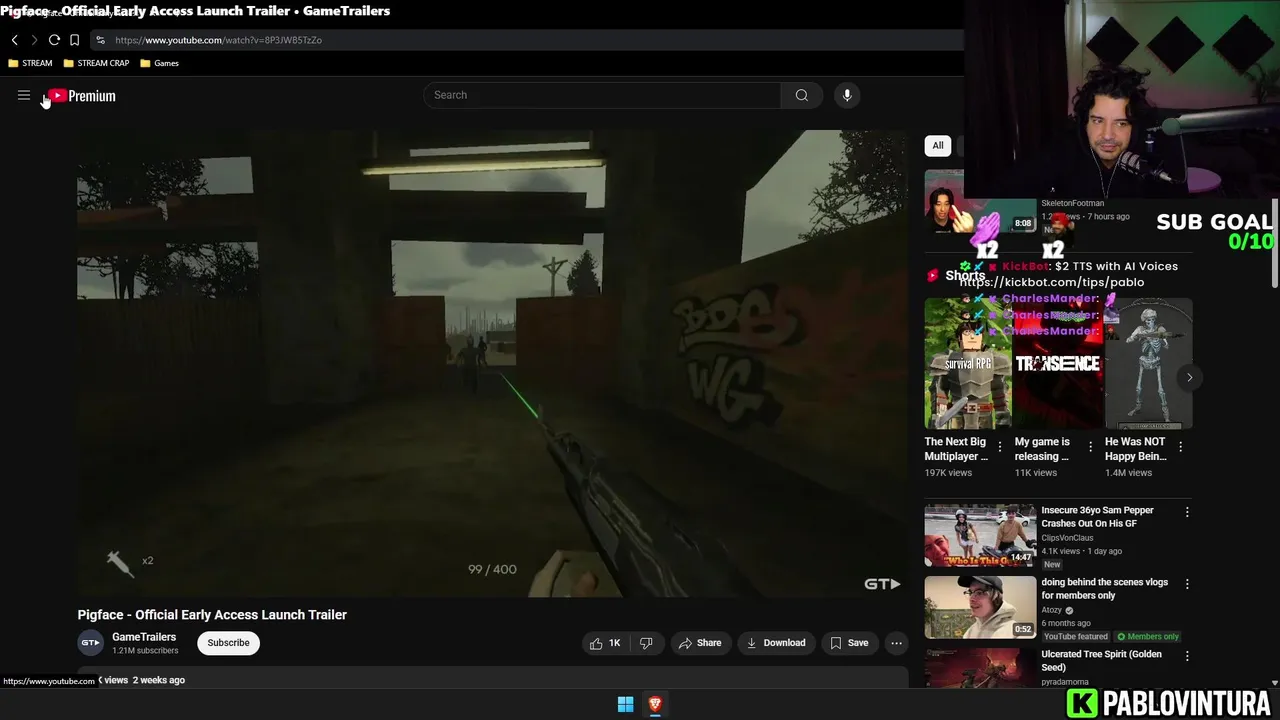Image resolution: width=1280 pixels, height=720 pixels.
Task: Click the 'Members only' badge
Action: click(1148, 637)
